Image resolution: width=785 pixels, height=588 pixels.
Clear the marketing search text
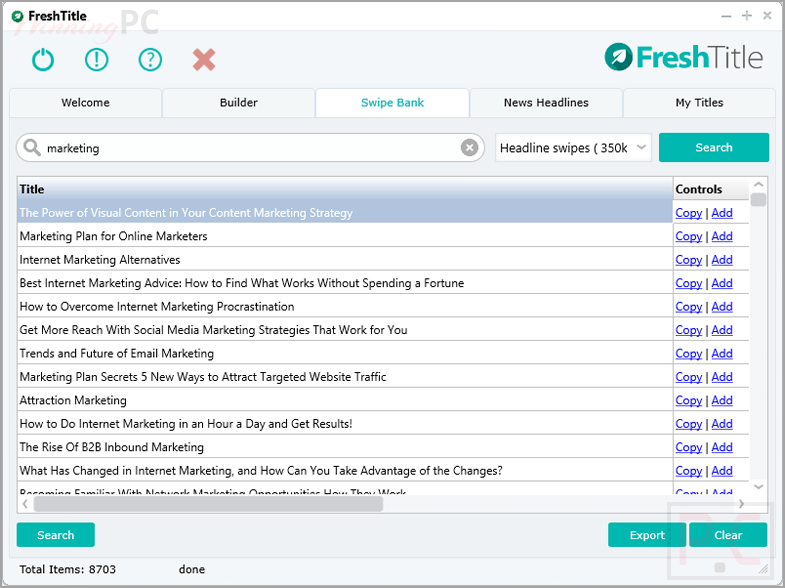click(x=469, y=148)
